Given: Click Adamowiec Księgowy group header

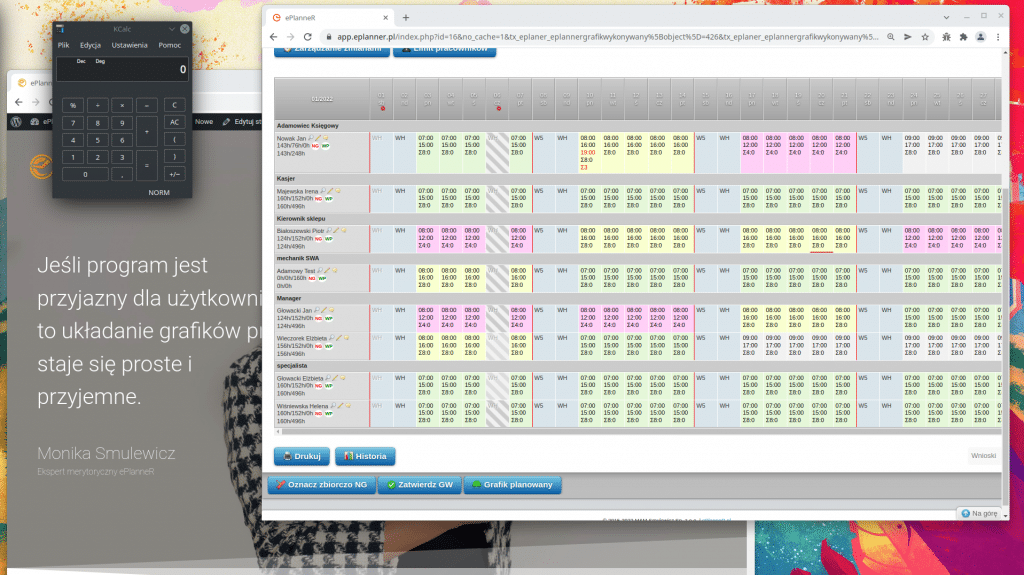Looking at the screenshot, I should 308,125.
